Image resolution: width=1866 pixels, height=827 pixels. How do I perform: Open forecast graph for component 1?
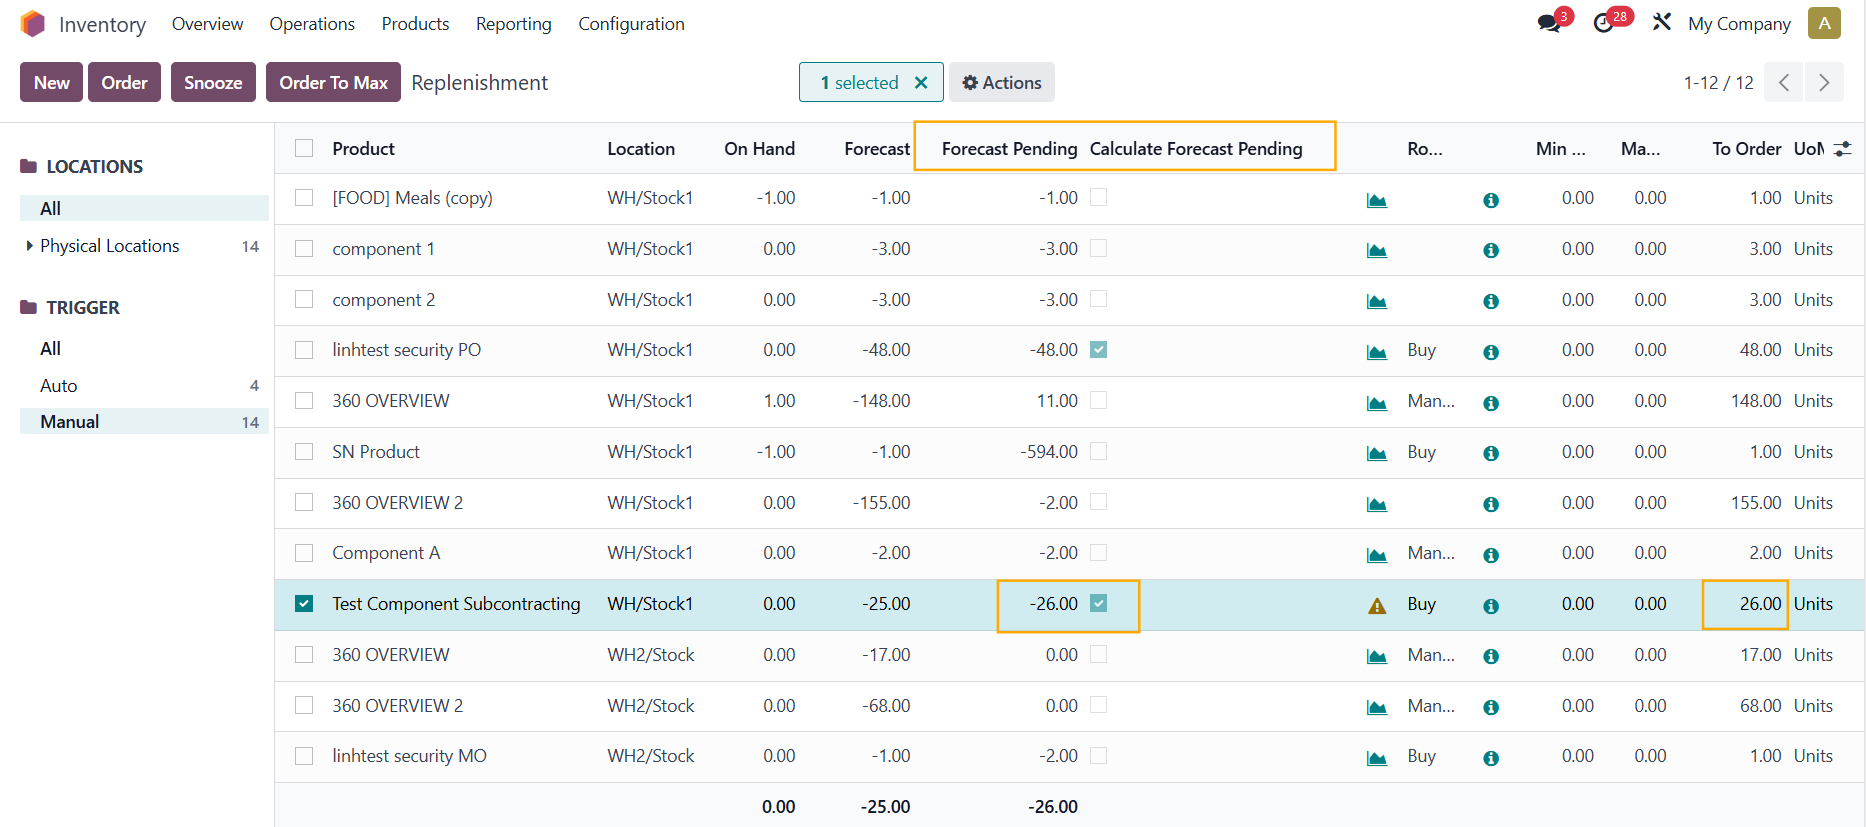(x=1376, y=250)
